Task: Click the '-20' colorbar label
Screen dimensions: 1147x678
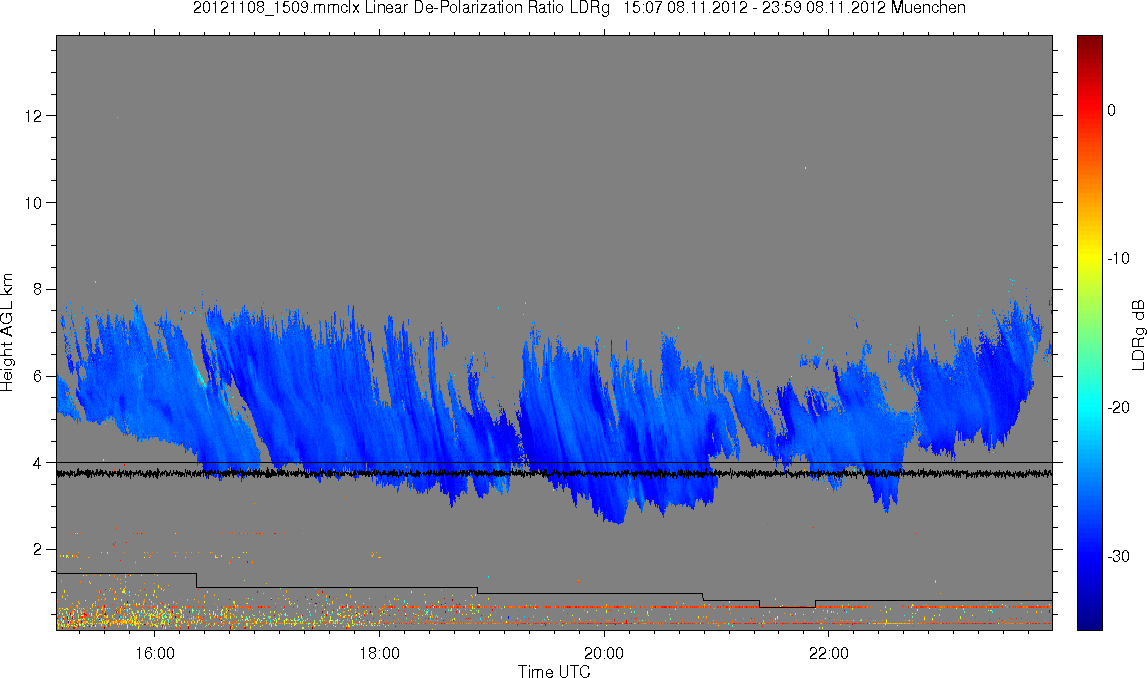Action: (1118, 407)
